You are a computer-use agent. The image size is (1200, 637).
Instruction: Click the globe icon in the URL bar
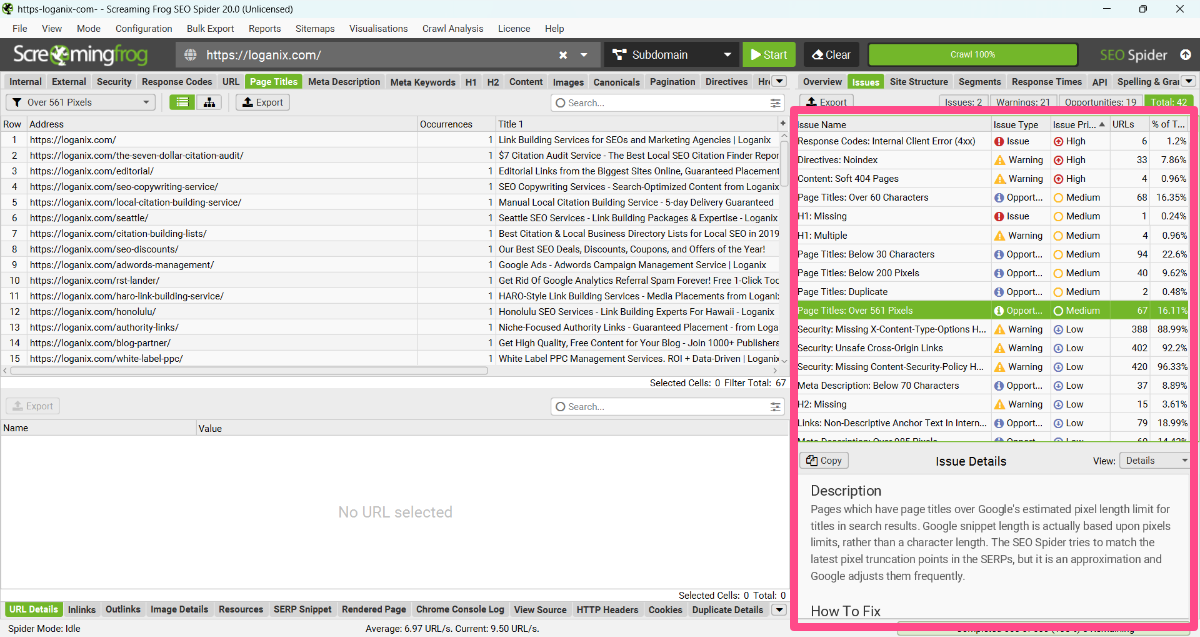pyautogui.click(x=190, y=55)
